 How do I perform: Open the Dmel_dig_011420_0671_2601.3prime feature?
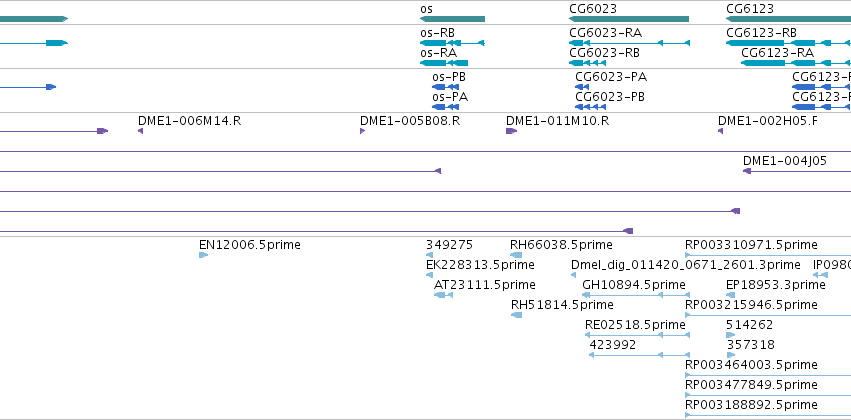pos(574,275)
